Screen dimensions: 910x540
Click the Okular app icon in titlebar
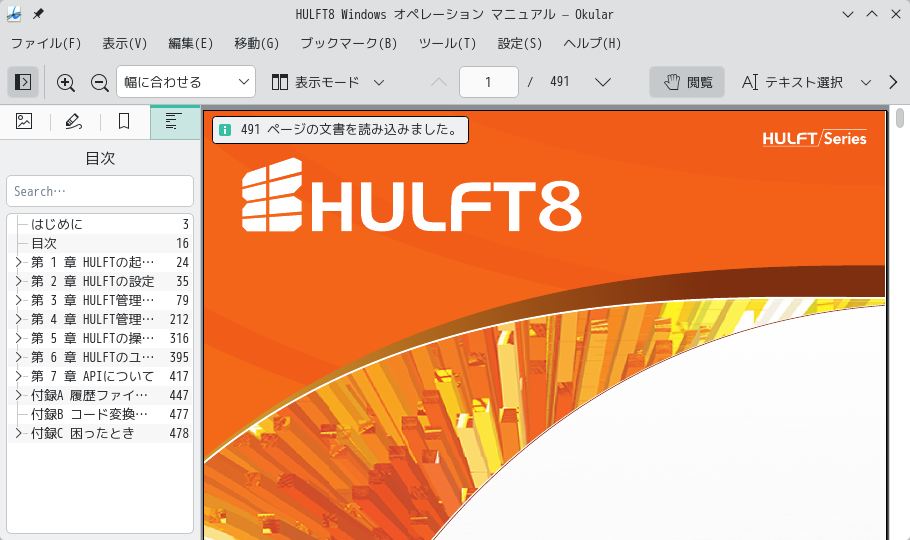point(14,14)
